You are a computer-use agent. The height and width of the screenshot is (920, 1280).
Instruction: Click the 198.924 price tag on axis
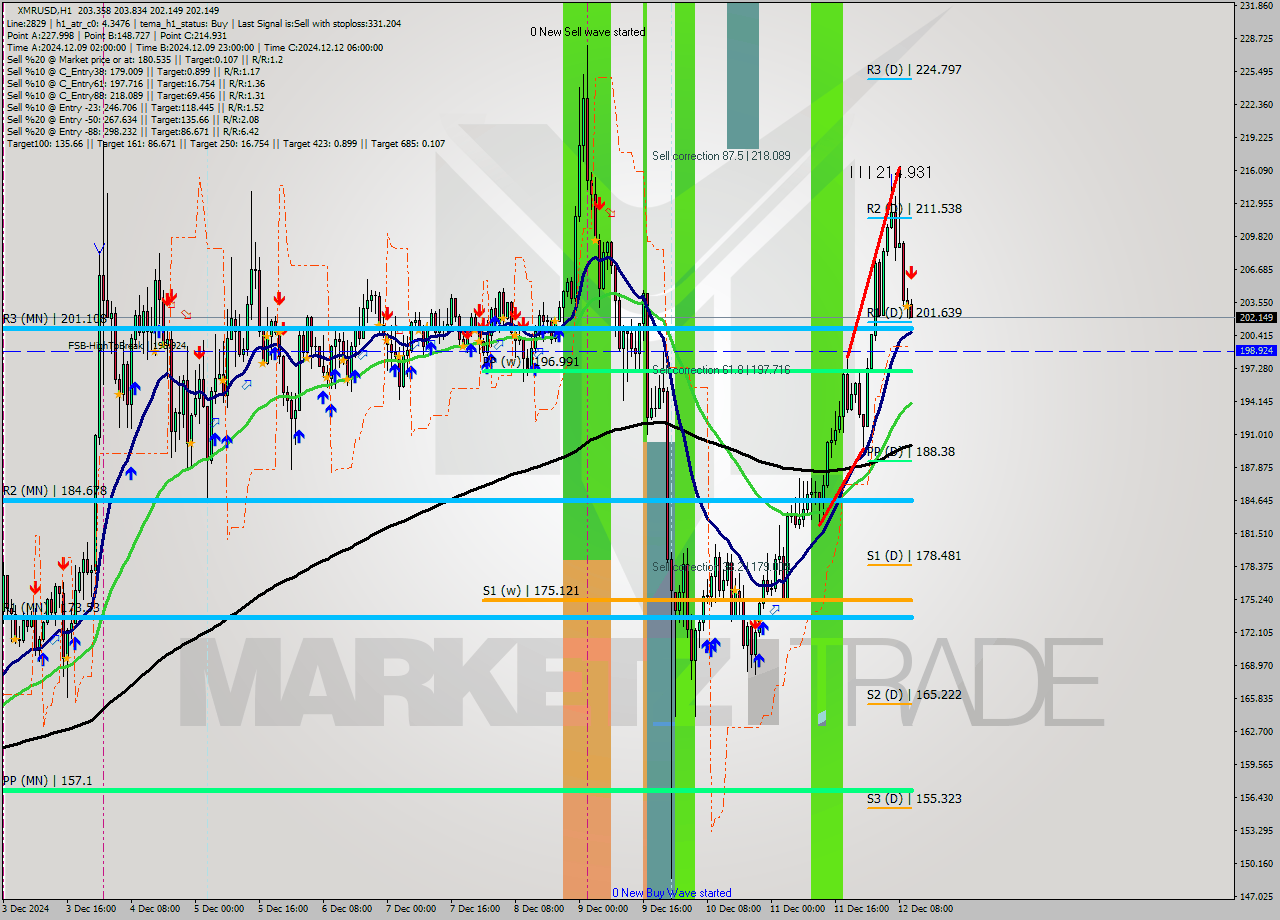1256,351
